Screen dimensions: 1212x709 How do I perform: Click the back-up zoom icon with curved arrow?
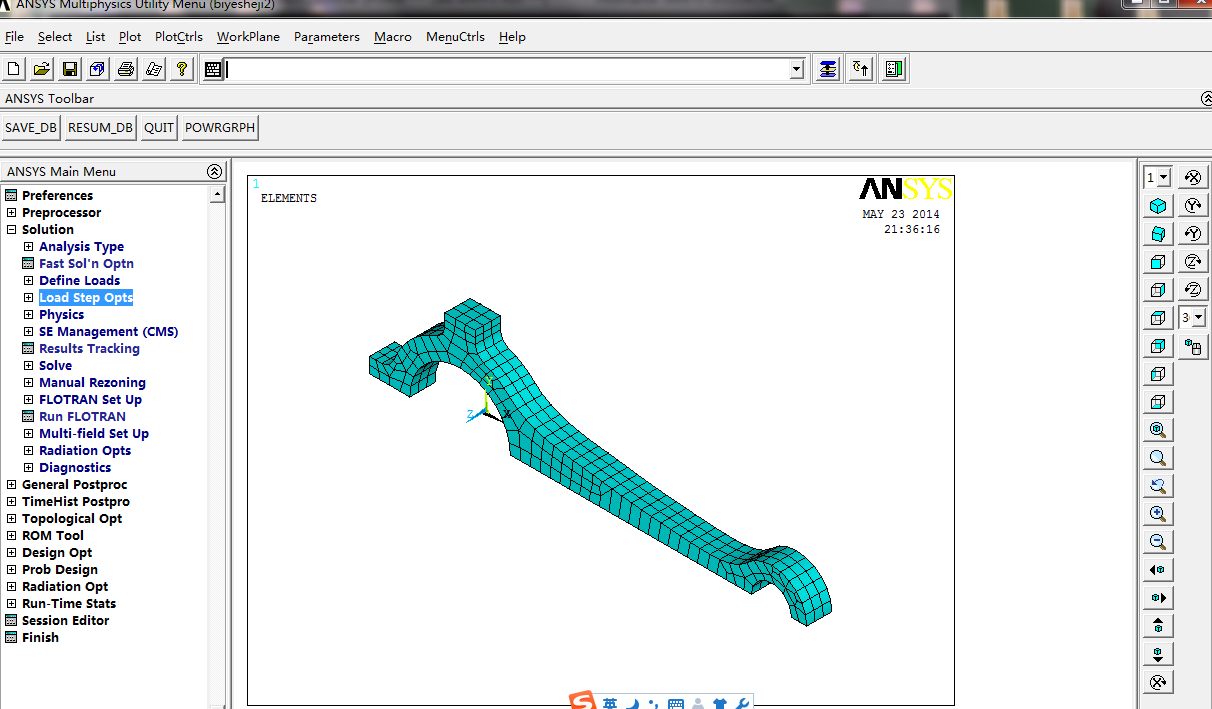tap(1158, 486)
